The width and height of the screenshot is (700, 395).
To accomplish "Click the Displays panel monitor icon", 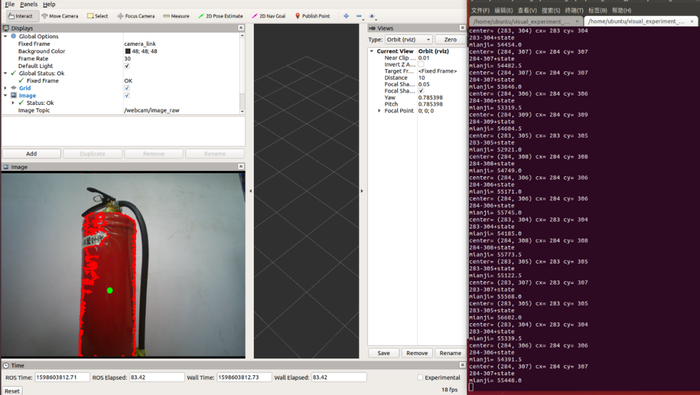I will point(6,28).
